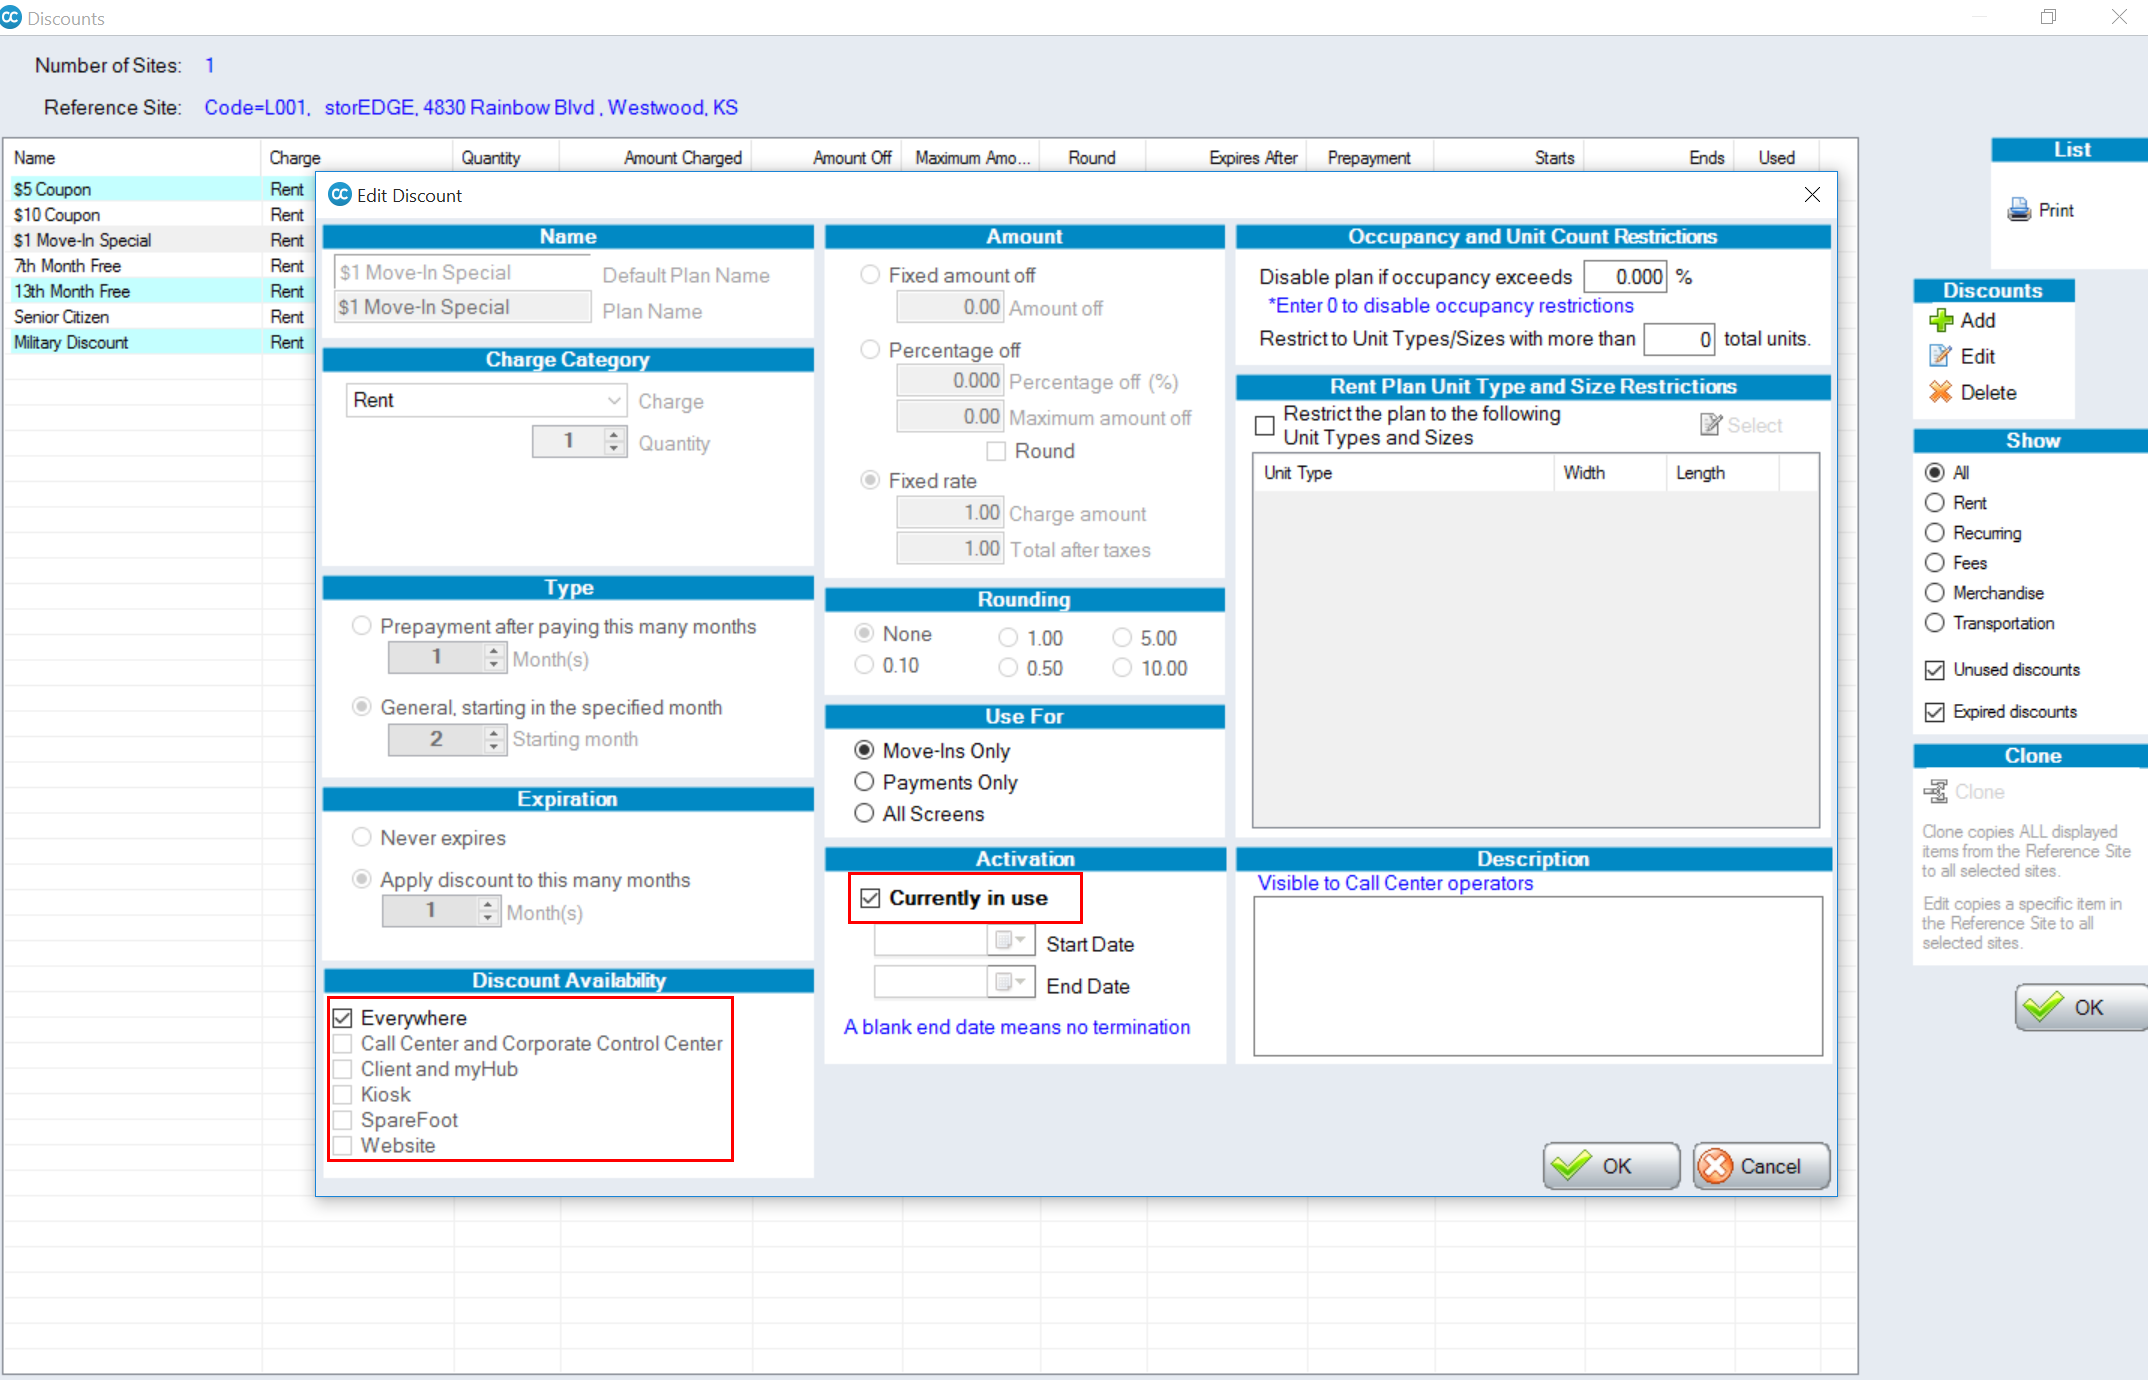Restore the Discounts window size
The height and width of the screenshot is (1380, 2148).
[2048, 17]
